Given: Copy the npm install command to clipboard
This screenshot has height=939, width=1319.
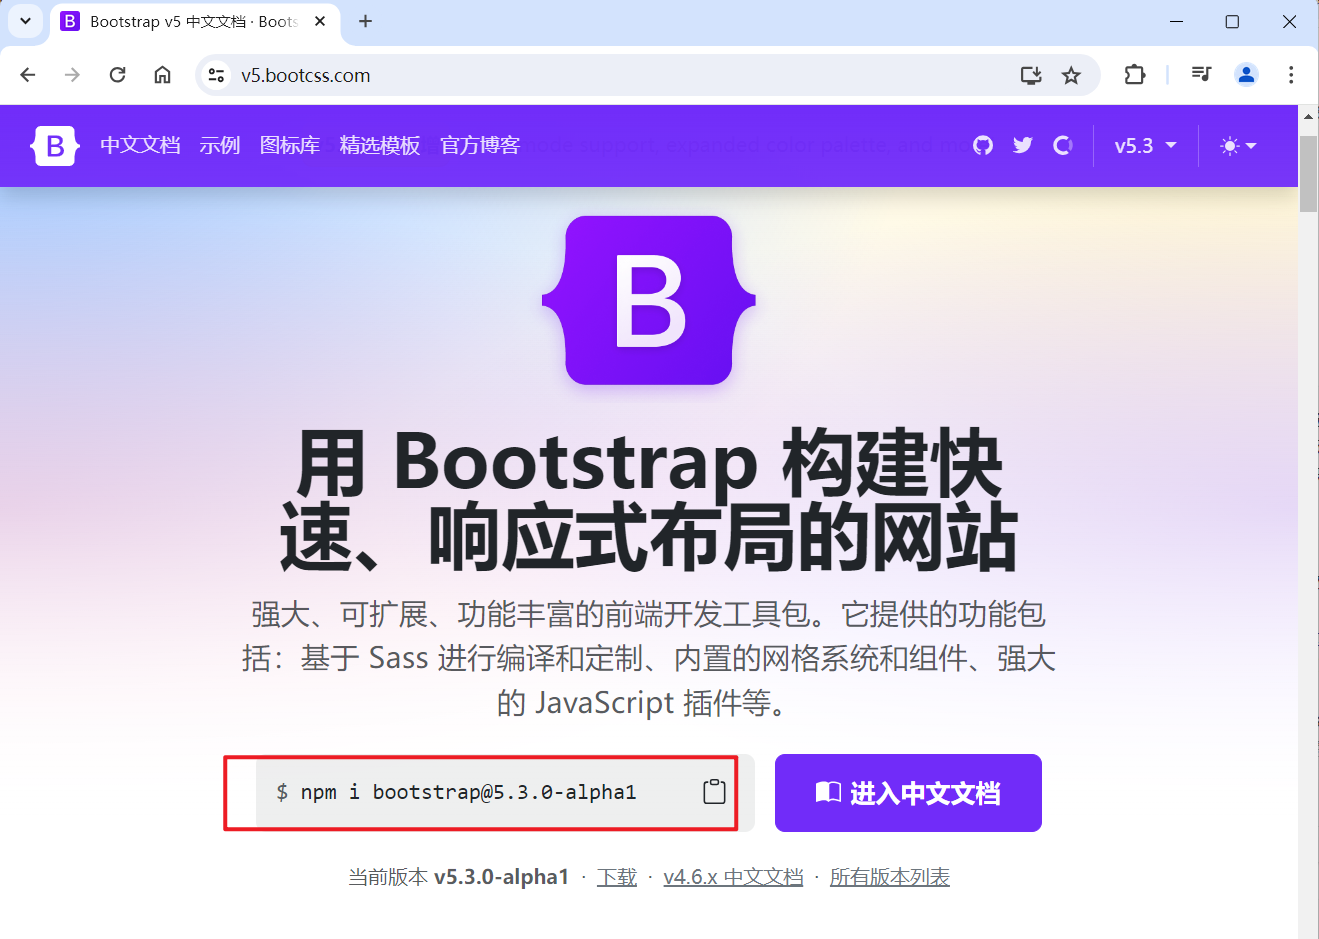Looking at the screenshot, I should pos(714,791).
